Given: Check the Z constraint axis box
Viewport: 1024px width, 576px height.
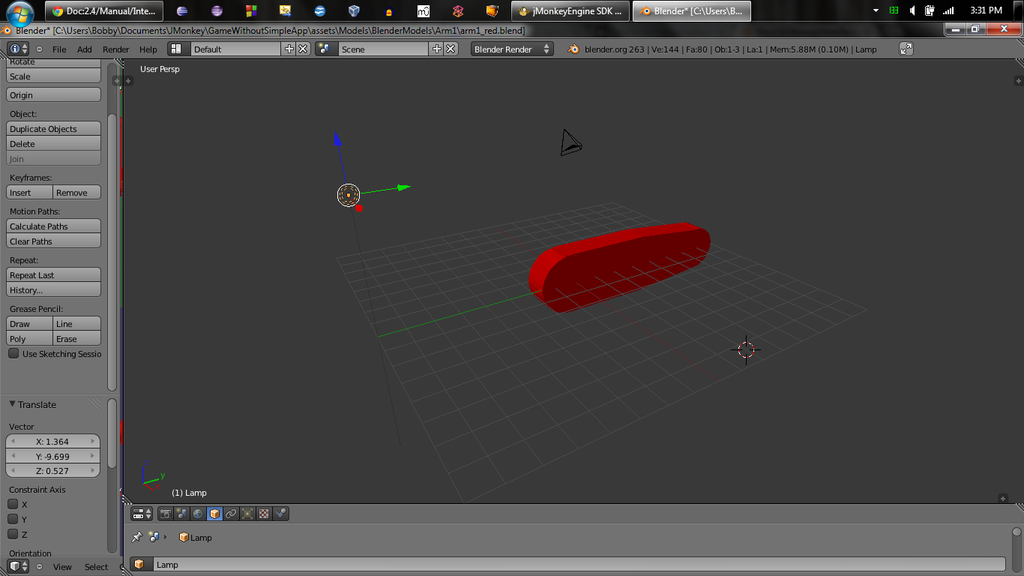Looking at the screenshot, I should pyautogui.click(x=14, y=534).
